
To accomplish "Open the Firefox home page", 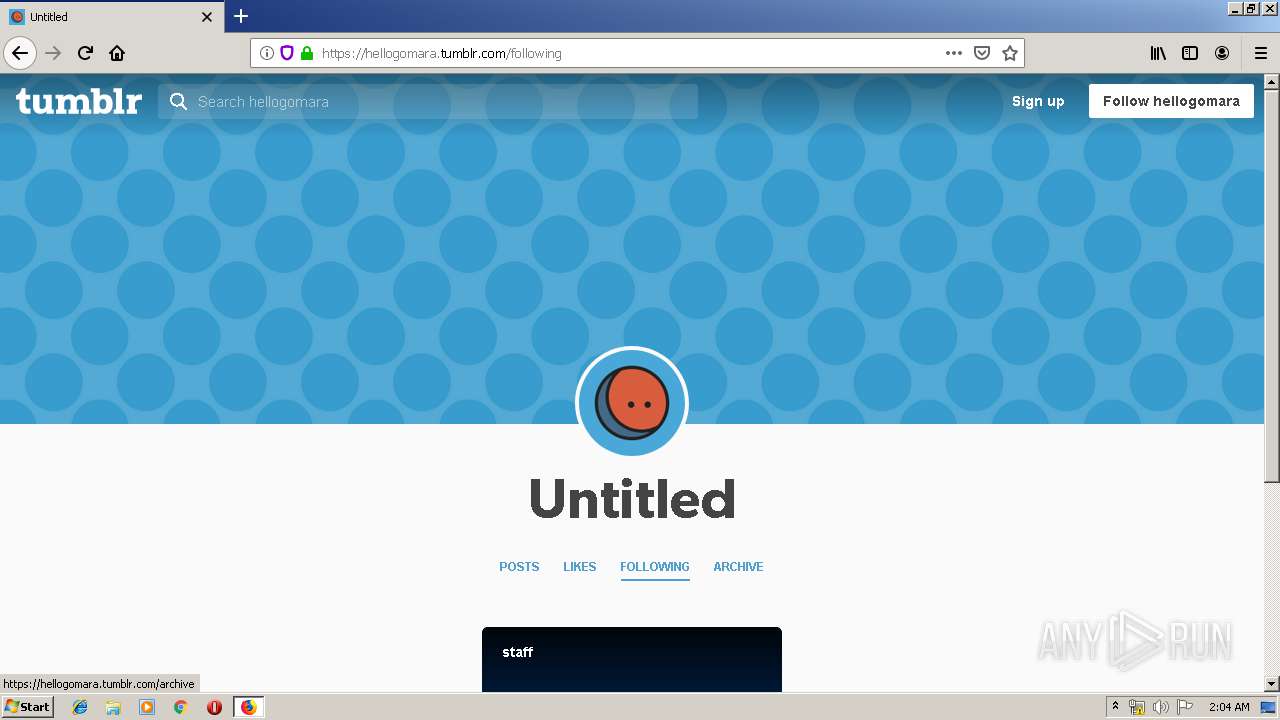I will click(117, 53).
